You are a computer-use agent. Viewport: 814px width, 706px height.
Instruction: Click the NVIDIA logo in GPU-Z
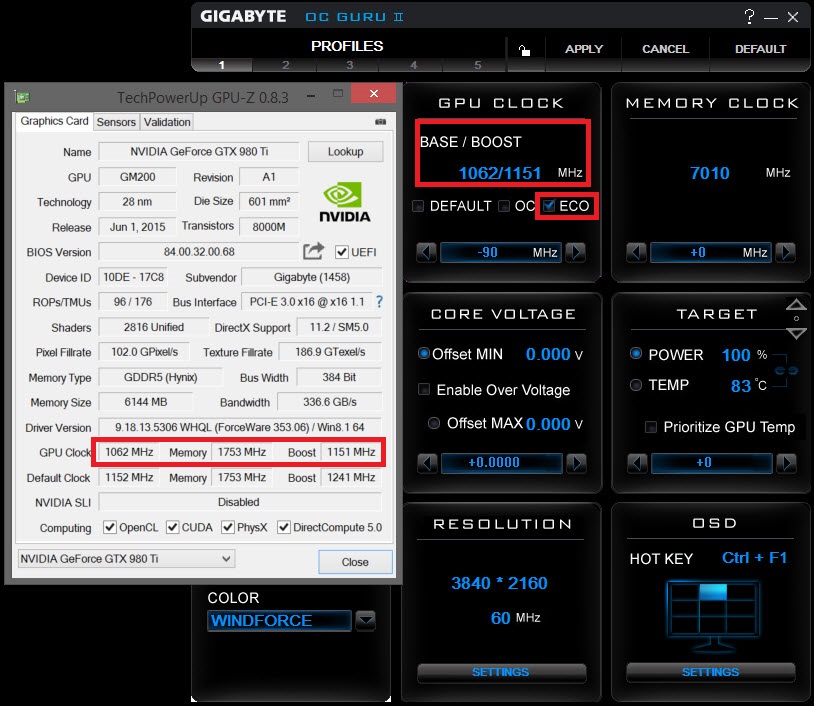(344, 202)
